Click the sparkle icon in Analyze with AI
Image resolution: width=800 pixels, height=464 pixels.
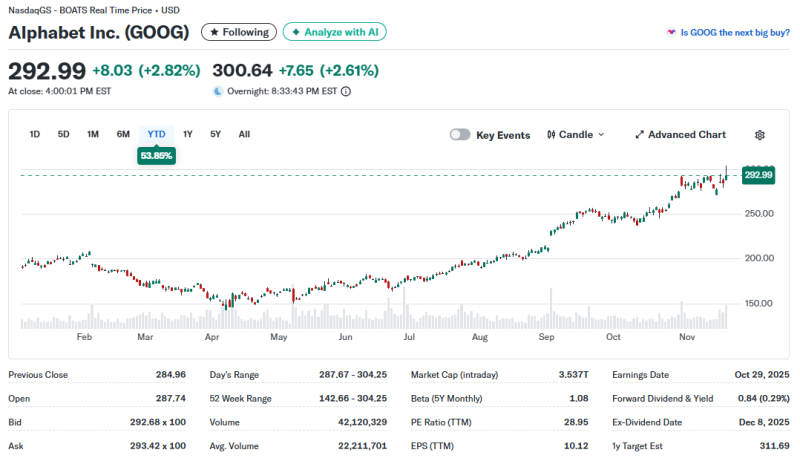[296, 32]
